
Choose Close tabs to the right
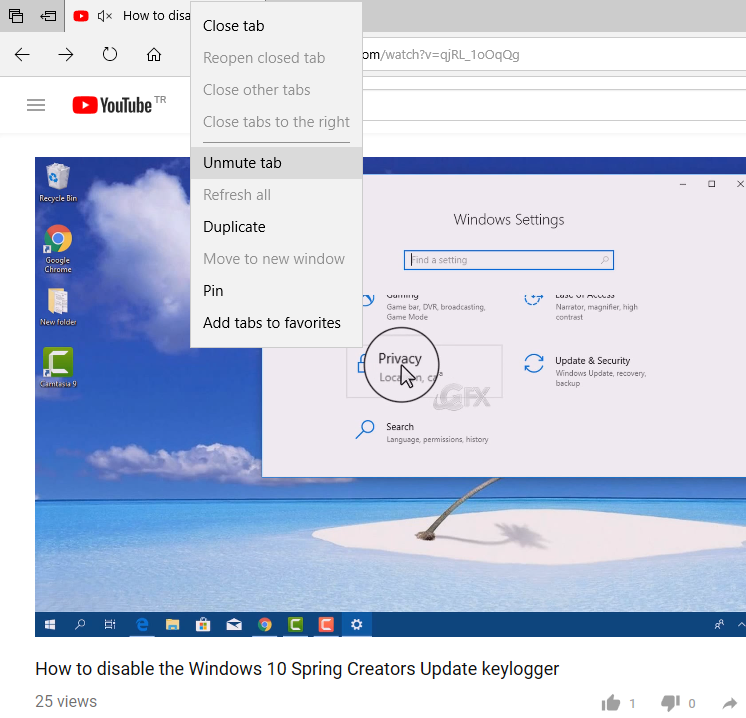pos(276,122)
